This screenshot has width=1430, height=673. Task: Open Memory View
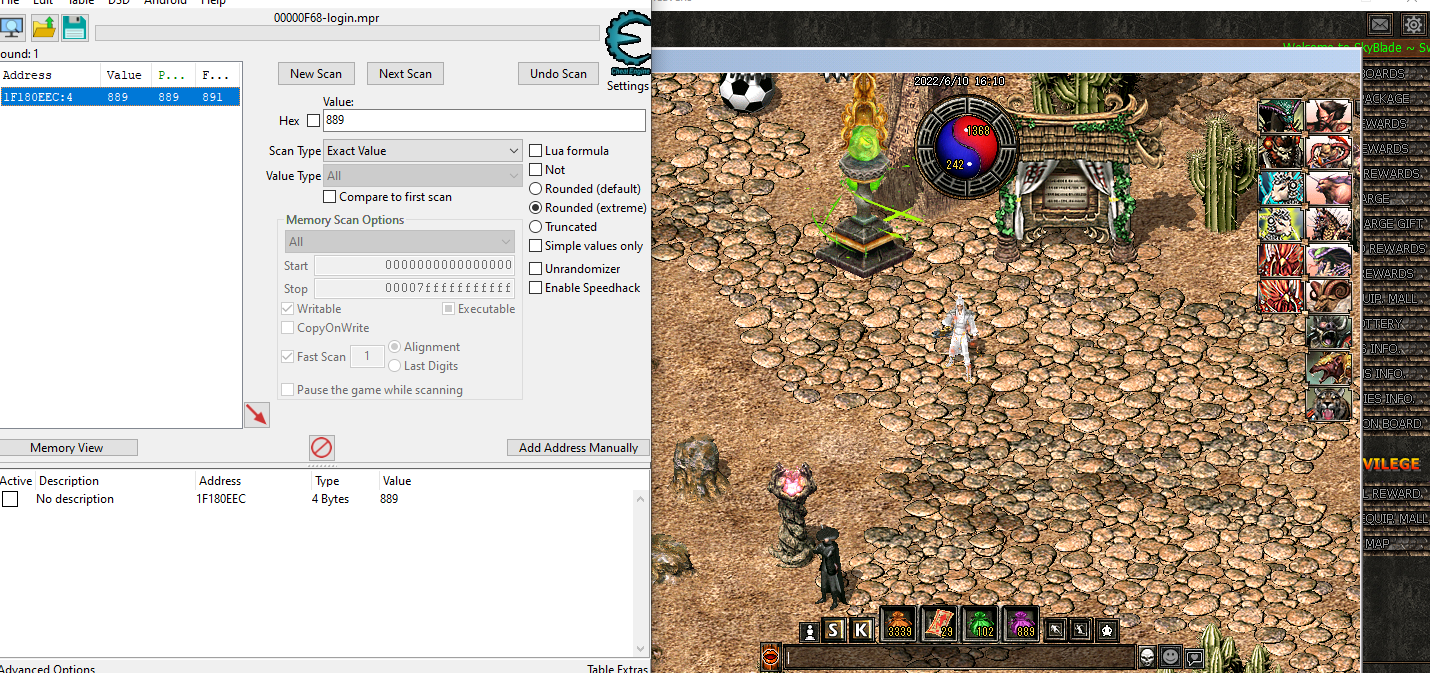pos(67,448)
